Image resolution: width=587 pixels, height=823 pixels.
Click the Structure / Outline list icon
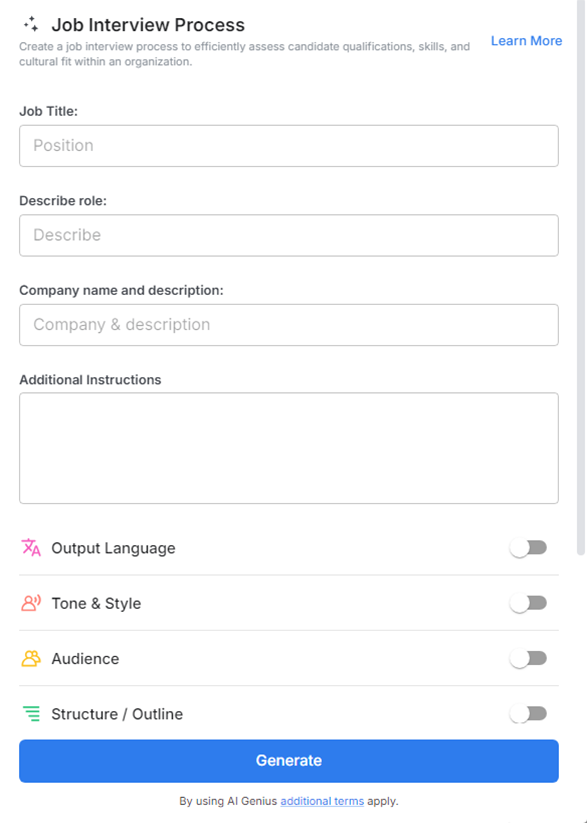point(29,714)
